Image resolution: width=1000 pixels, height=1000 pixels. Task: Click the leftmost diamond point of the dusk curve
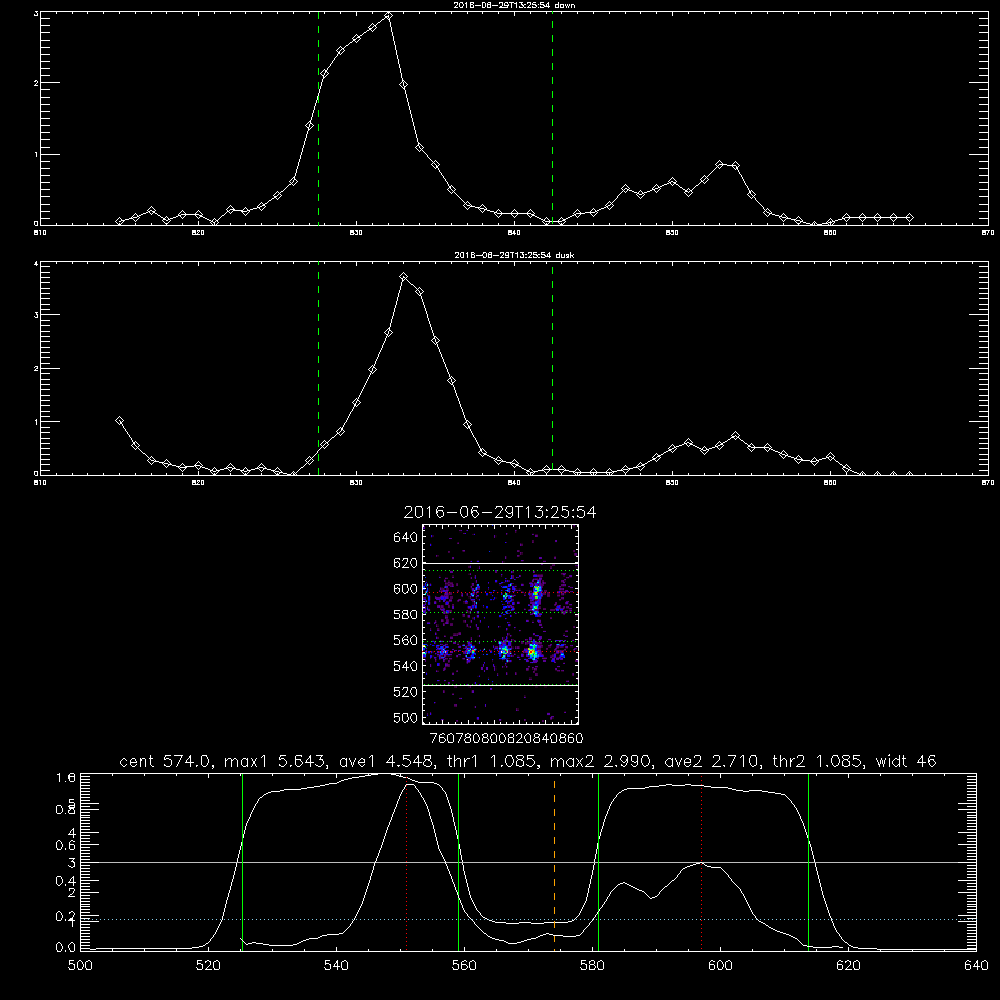click(119, 420)
